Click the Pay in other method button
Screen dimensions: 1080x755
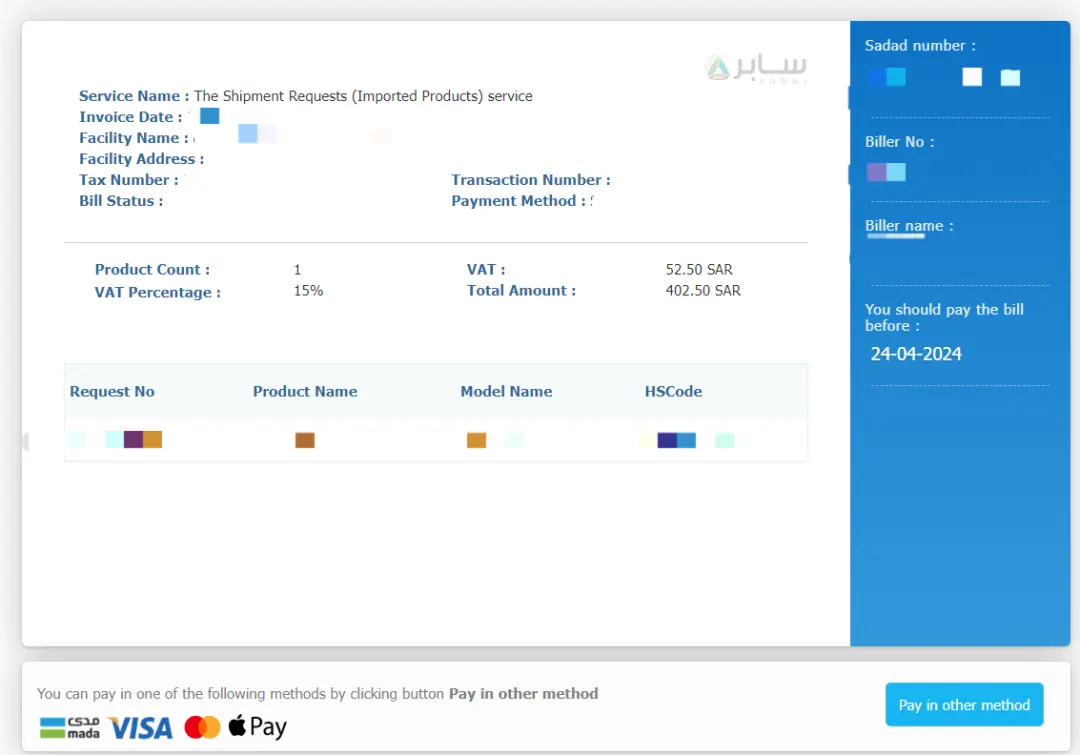964,704
